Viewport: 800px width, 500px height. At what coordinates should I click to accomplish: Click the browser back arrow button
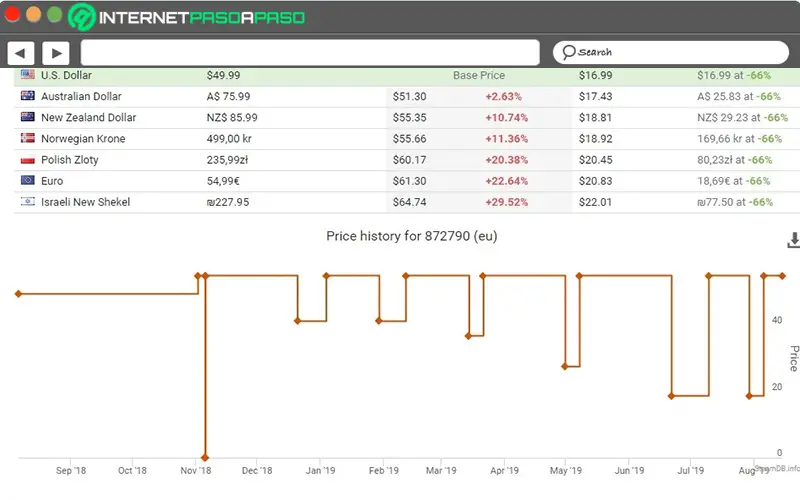21,52
